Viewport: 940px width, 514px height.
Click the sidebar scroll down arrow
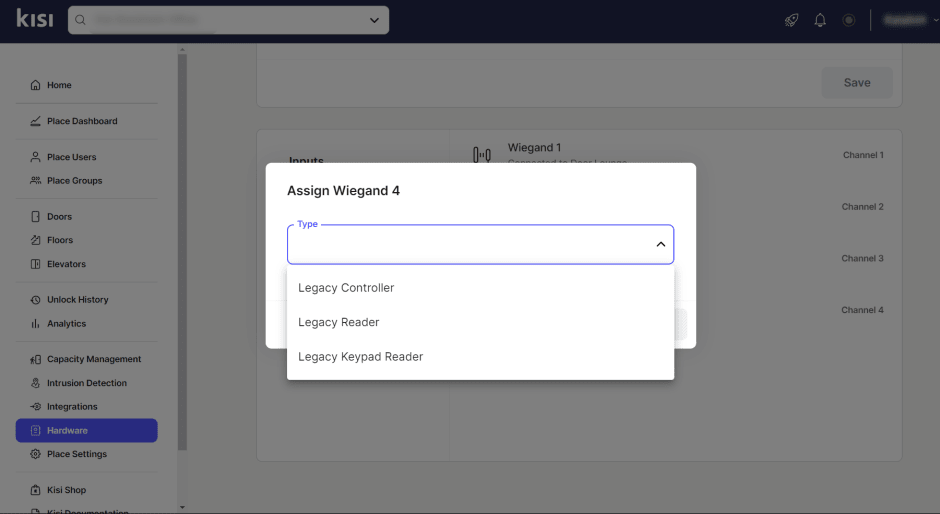[182, 507]
